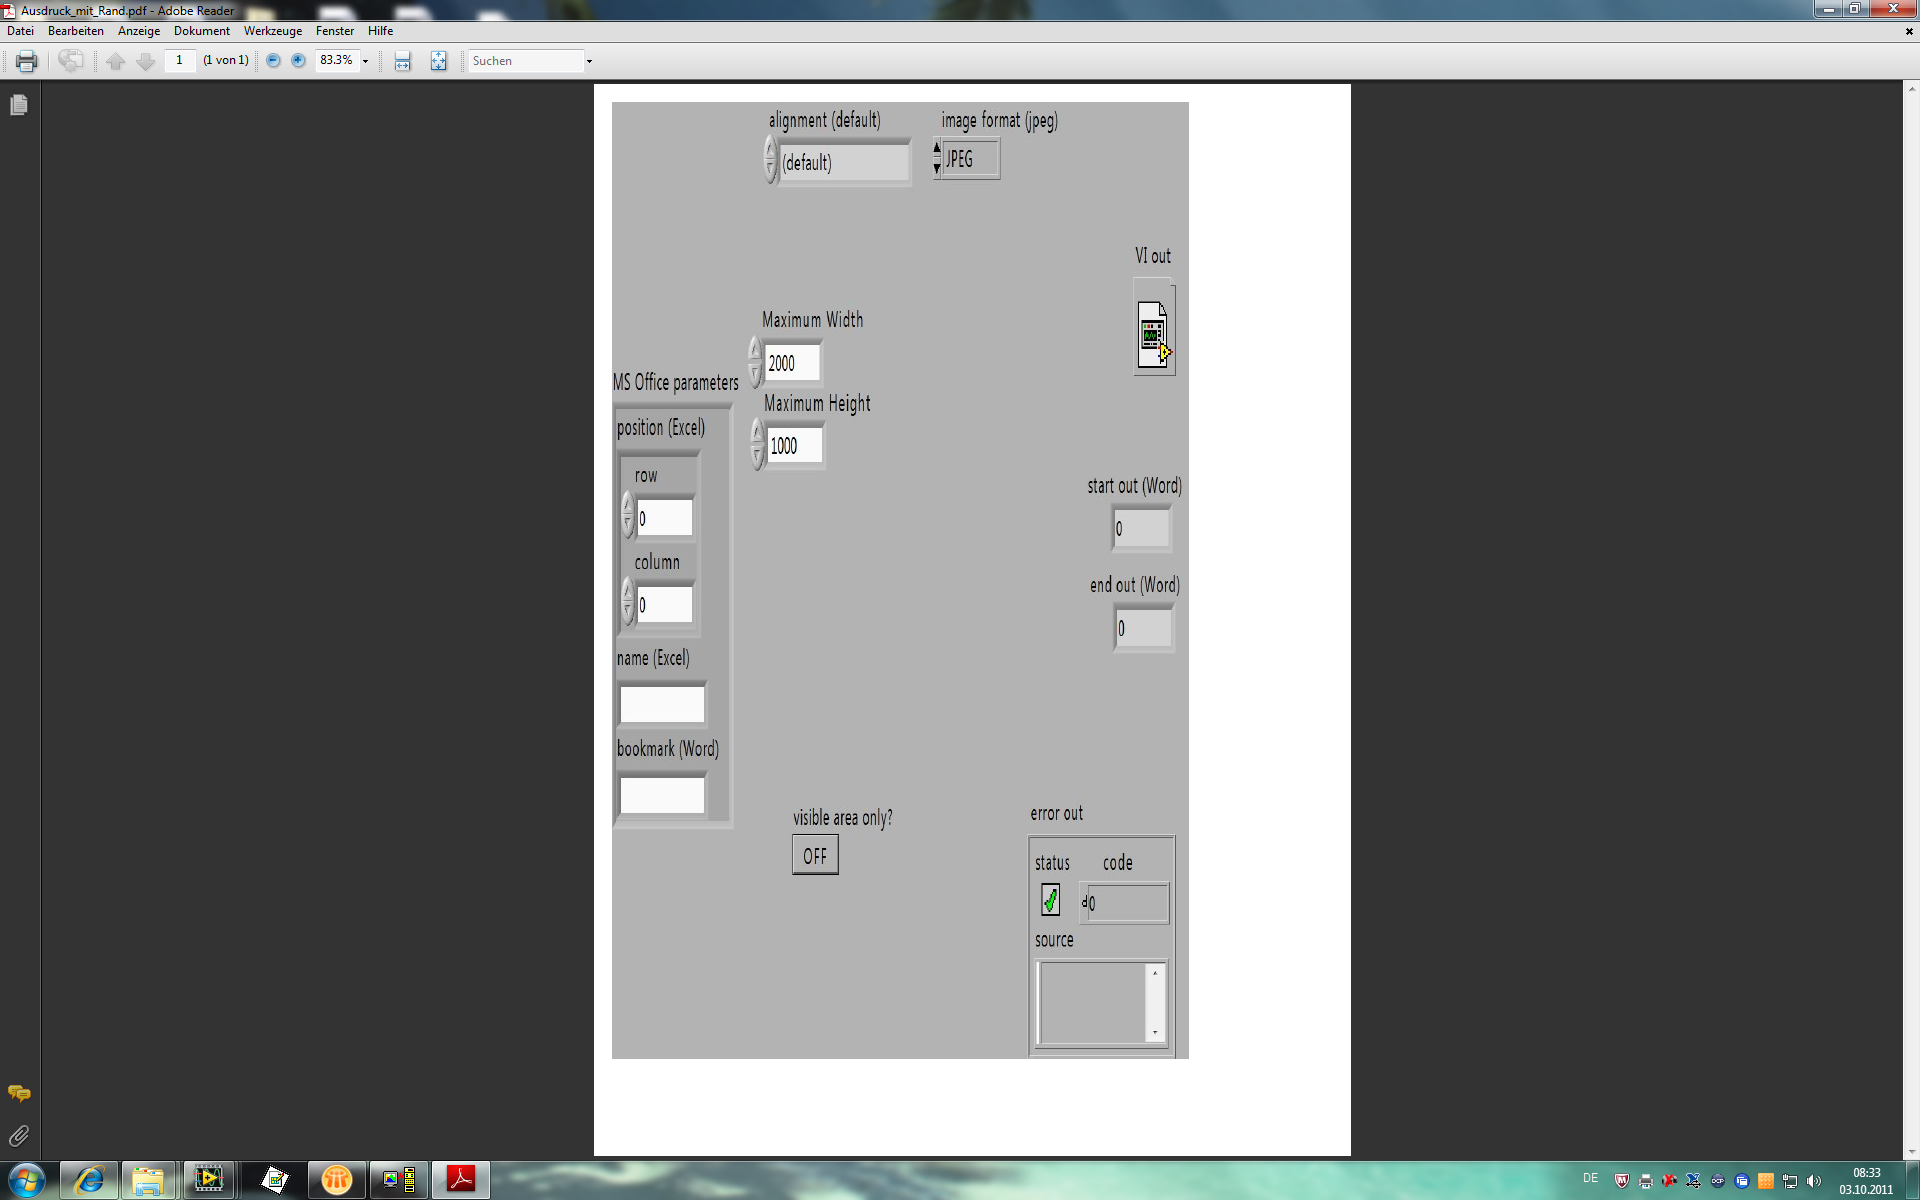The image size is (1920, 1200).
Task: Open the Werkzeuge menu
Action: (x=272, y=31)
